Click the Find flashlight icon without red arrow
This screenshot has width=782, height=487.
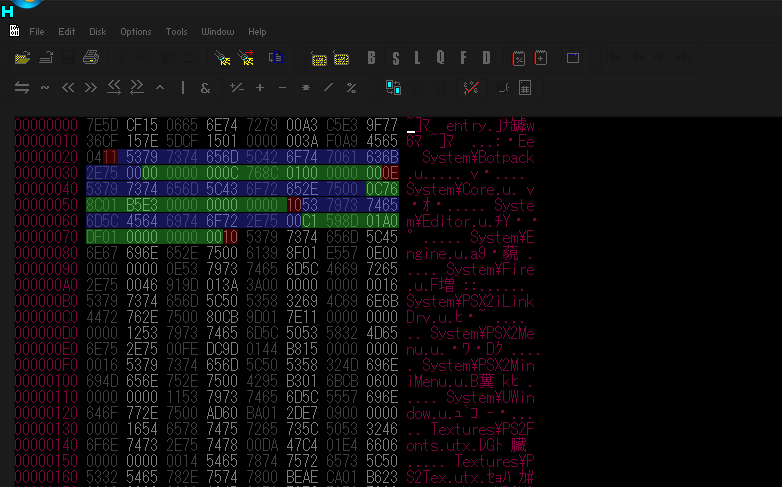point(223,58)
